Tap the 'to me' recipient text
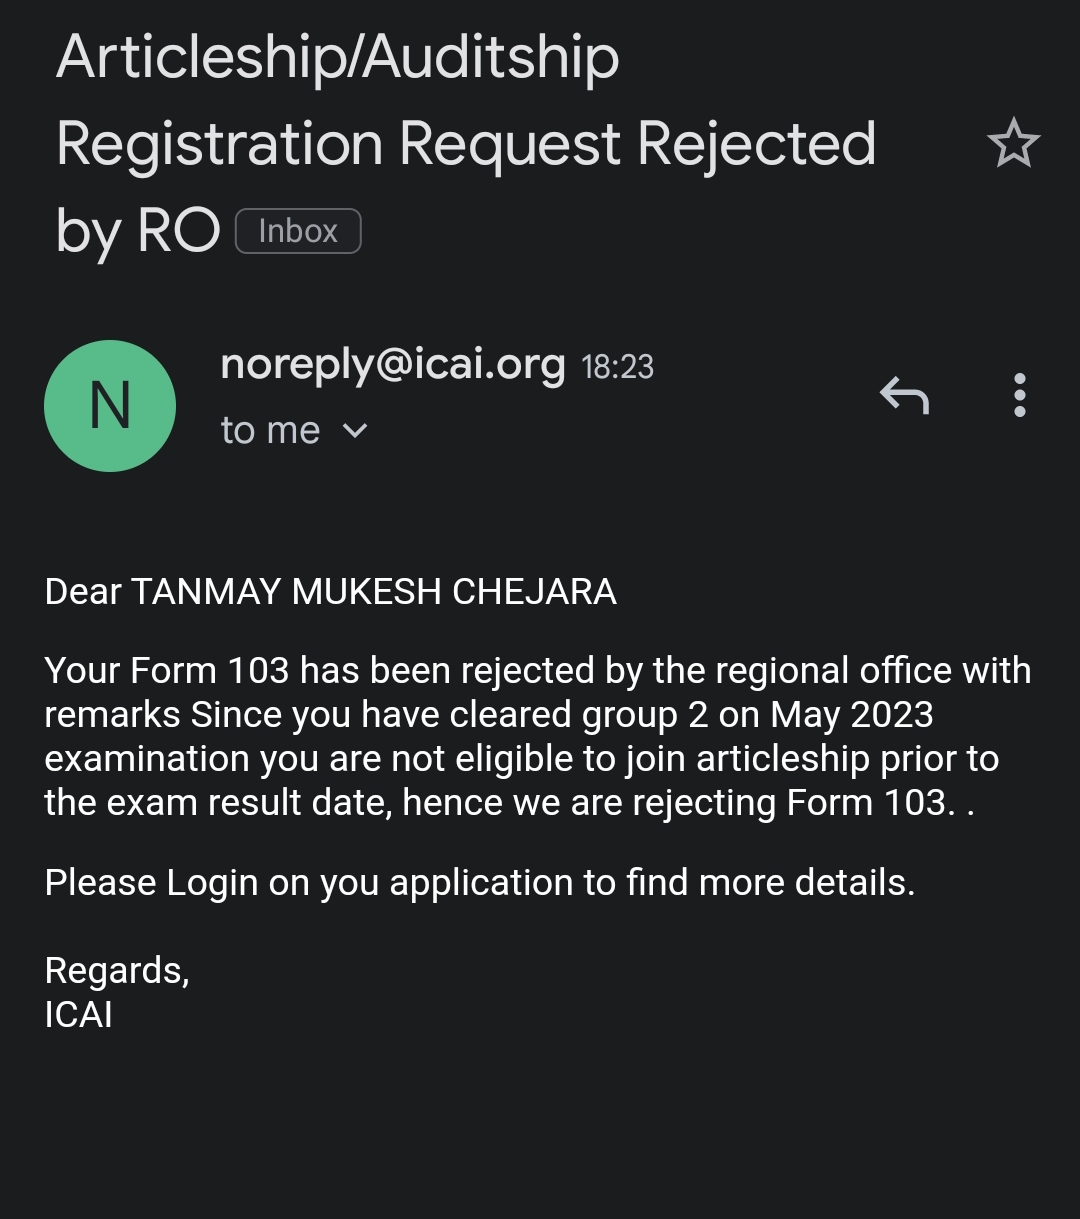1080x1219 pixels. click(x=270, y=431)
